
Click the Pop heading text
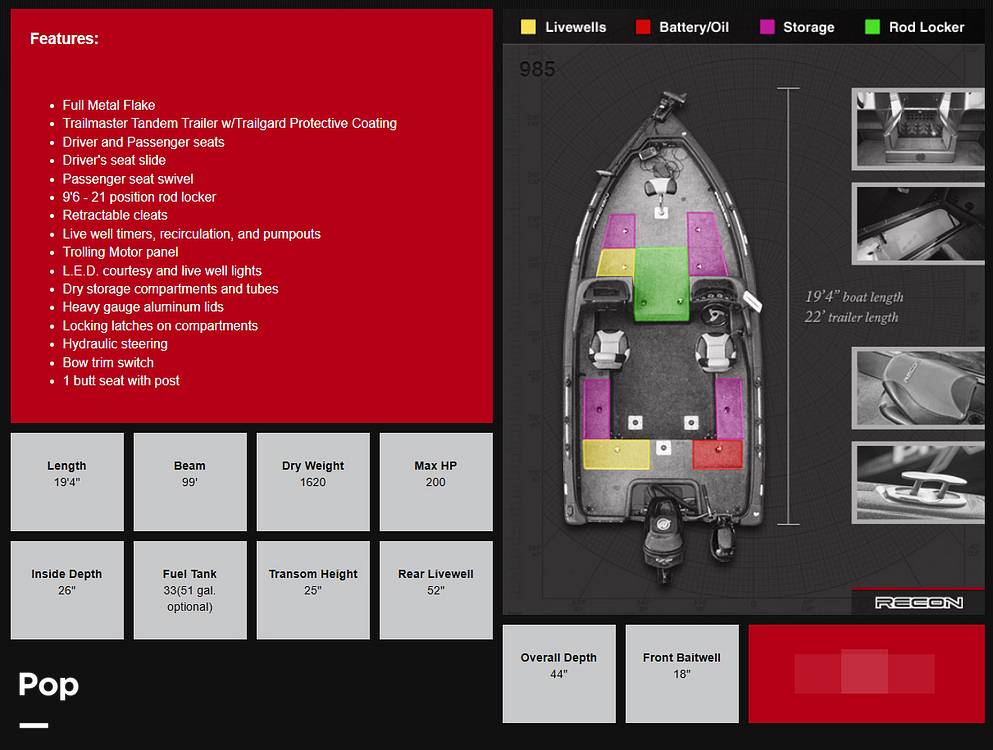click(49, 685)
